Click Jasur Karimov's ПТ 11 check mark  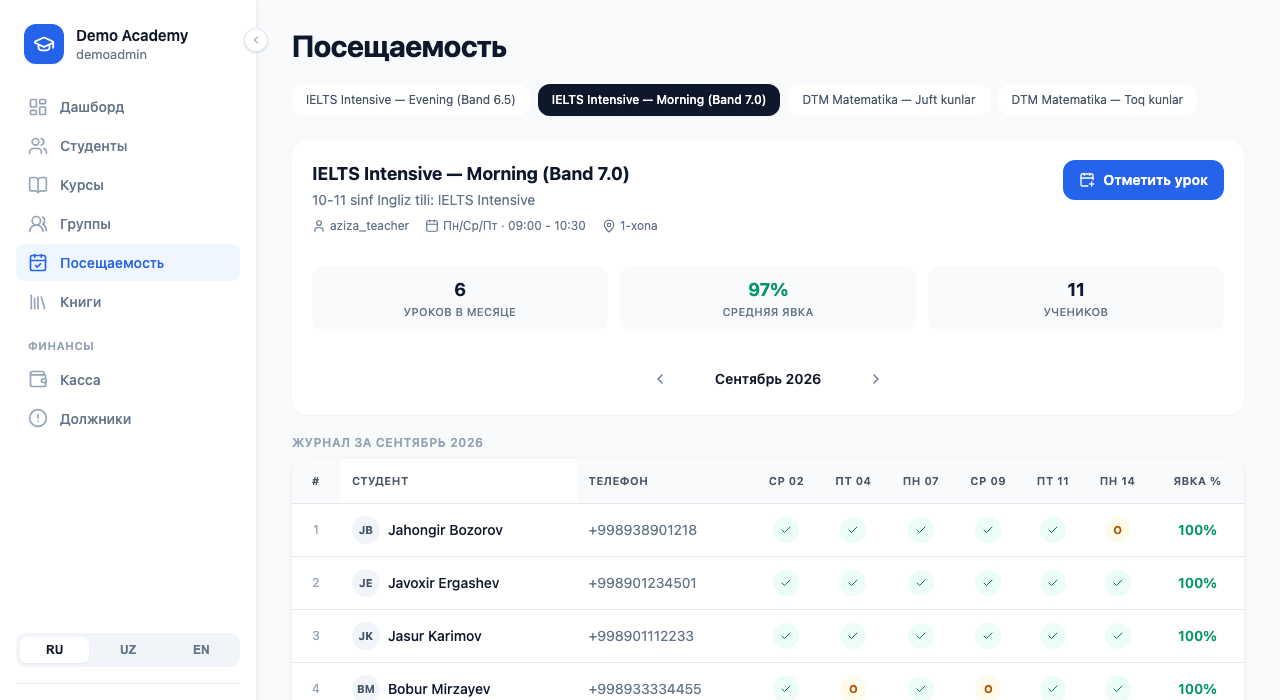coord(1053,636)
